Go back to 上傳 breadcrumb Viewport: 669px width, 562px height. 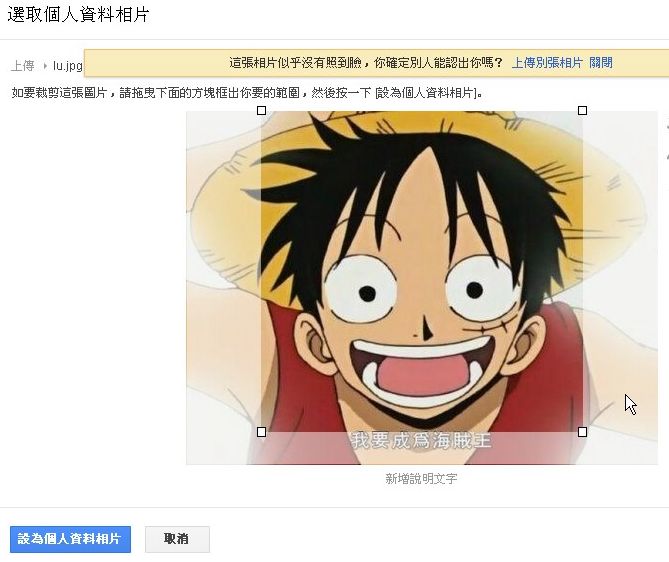pos(23,66)
